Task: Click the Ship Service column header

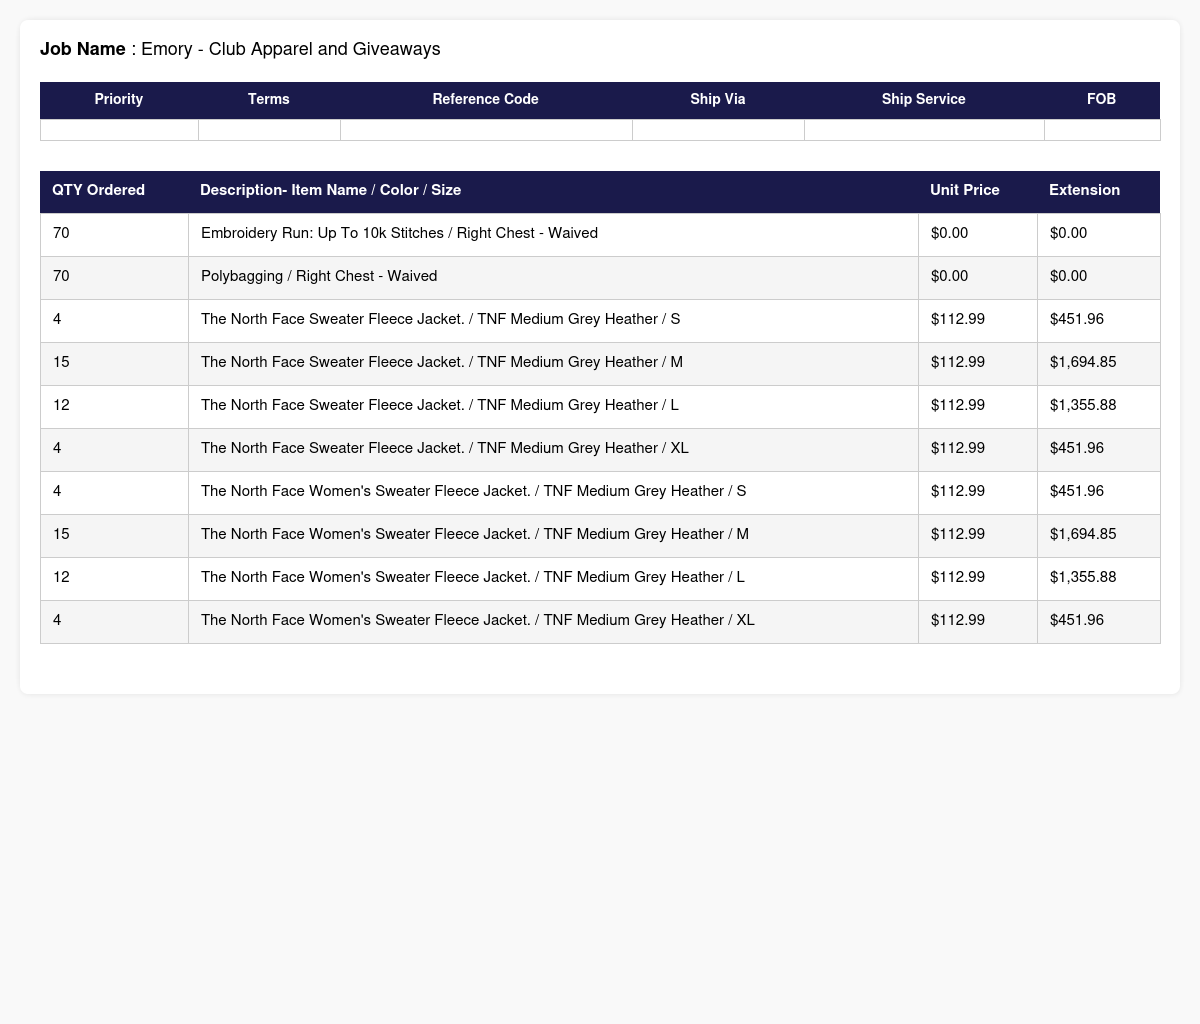Action: pyautogui.click(x=923, y=100)
